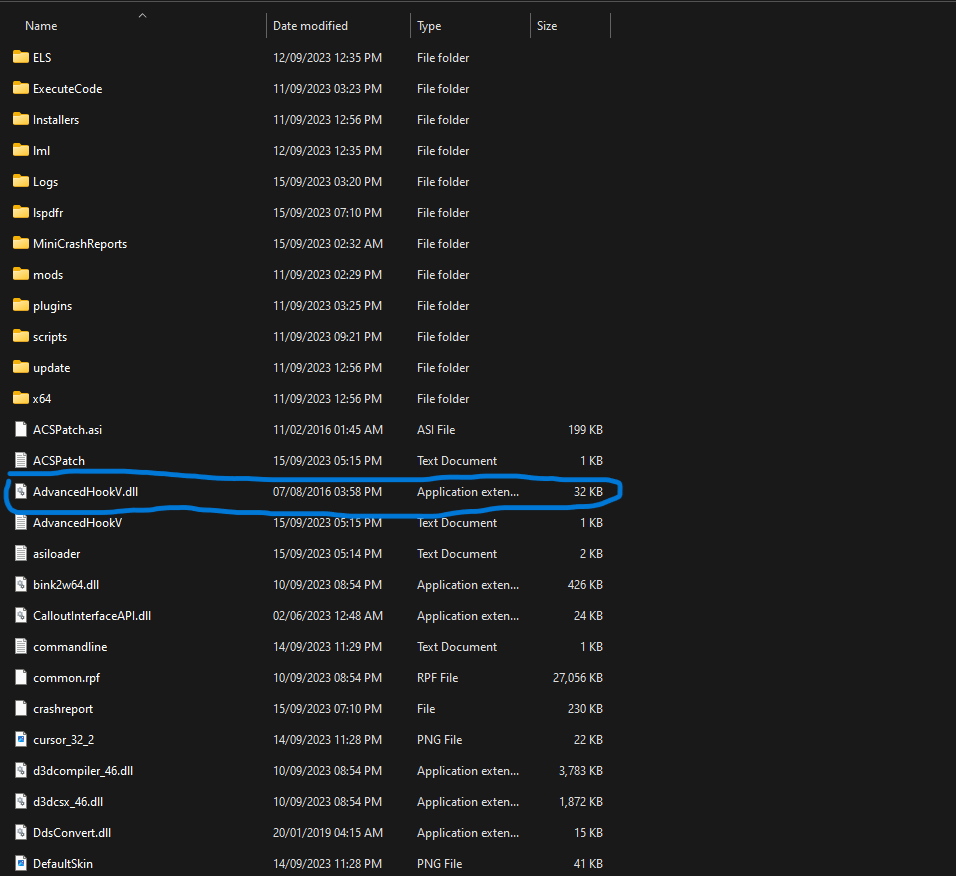Click the crashreport file icon
Viewport: 956px width, 876px height.
click(x=21, y=708)
